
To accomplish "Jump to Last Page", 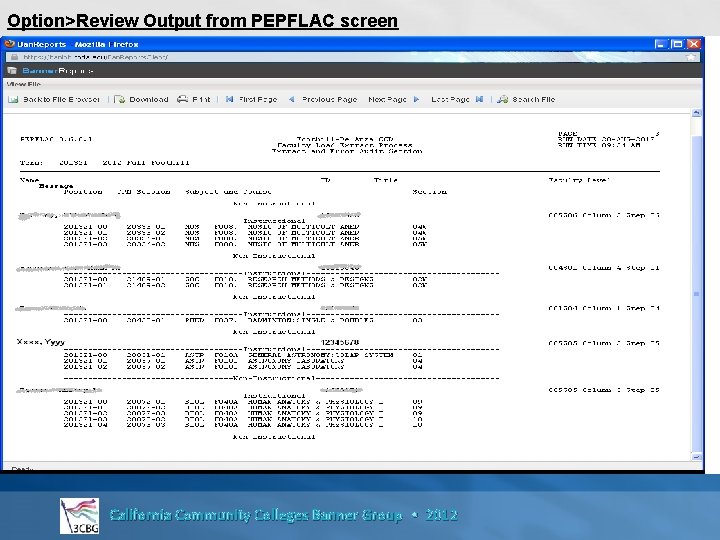I will [457, 99].
